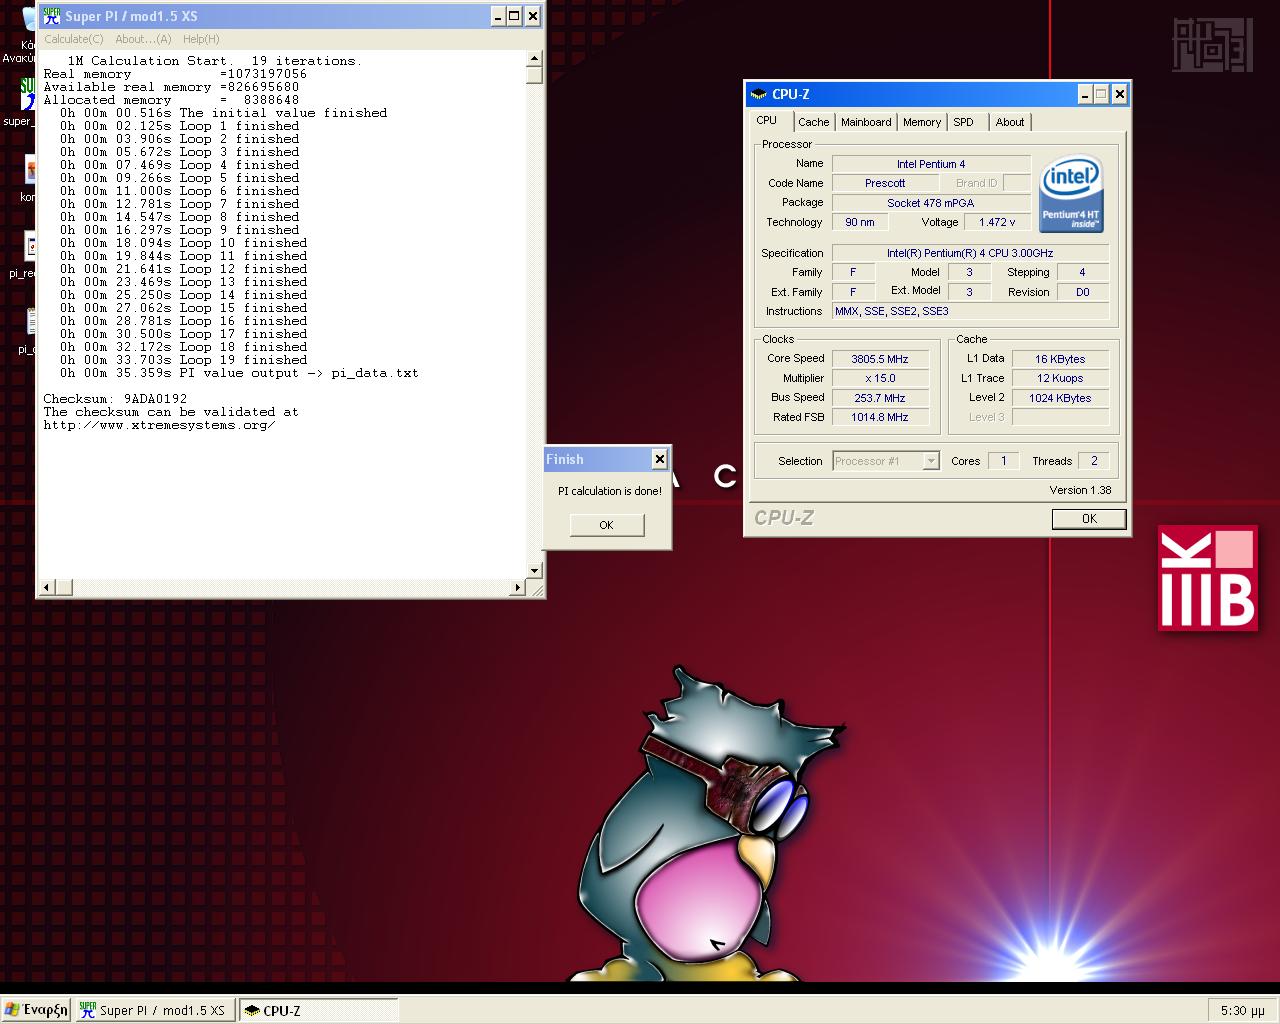This screenshot has height=1024, width=1280.
Task: Click the Instructions field MMX, SSE, SSE2, SSE3
Action: coord(970,311)
